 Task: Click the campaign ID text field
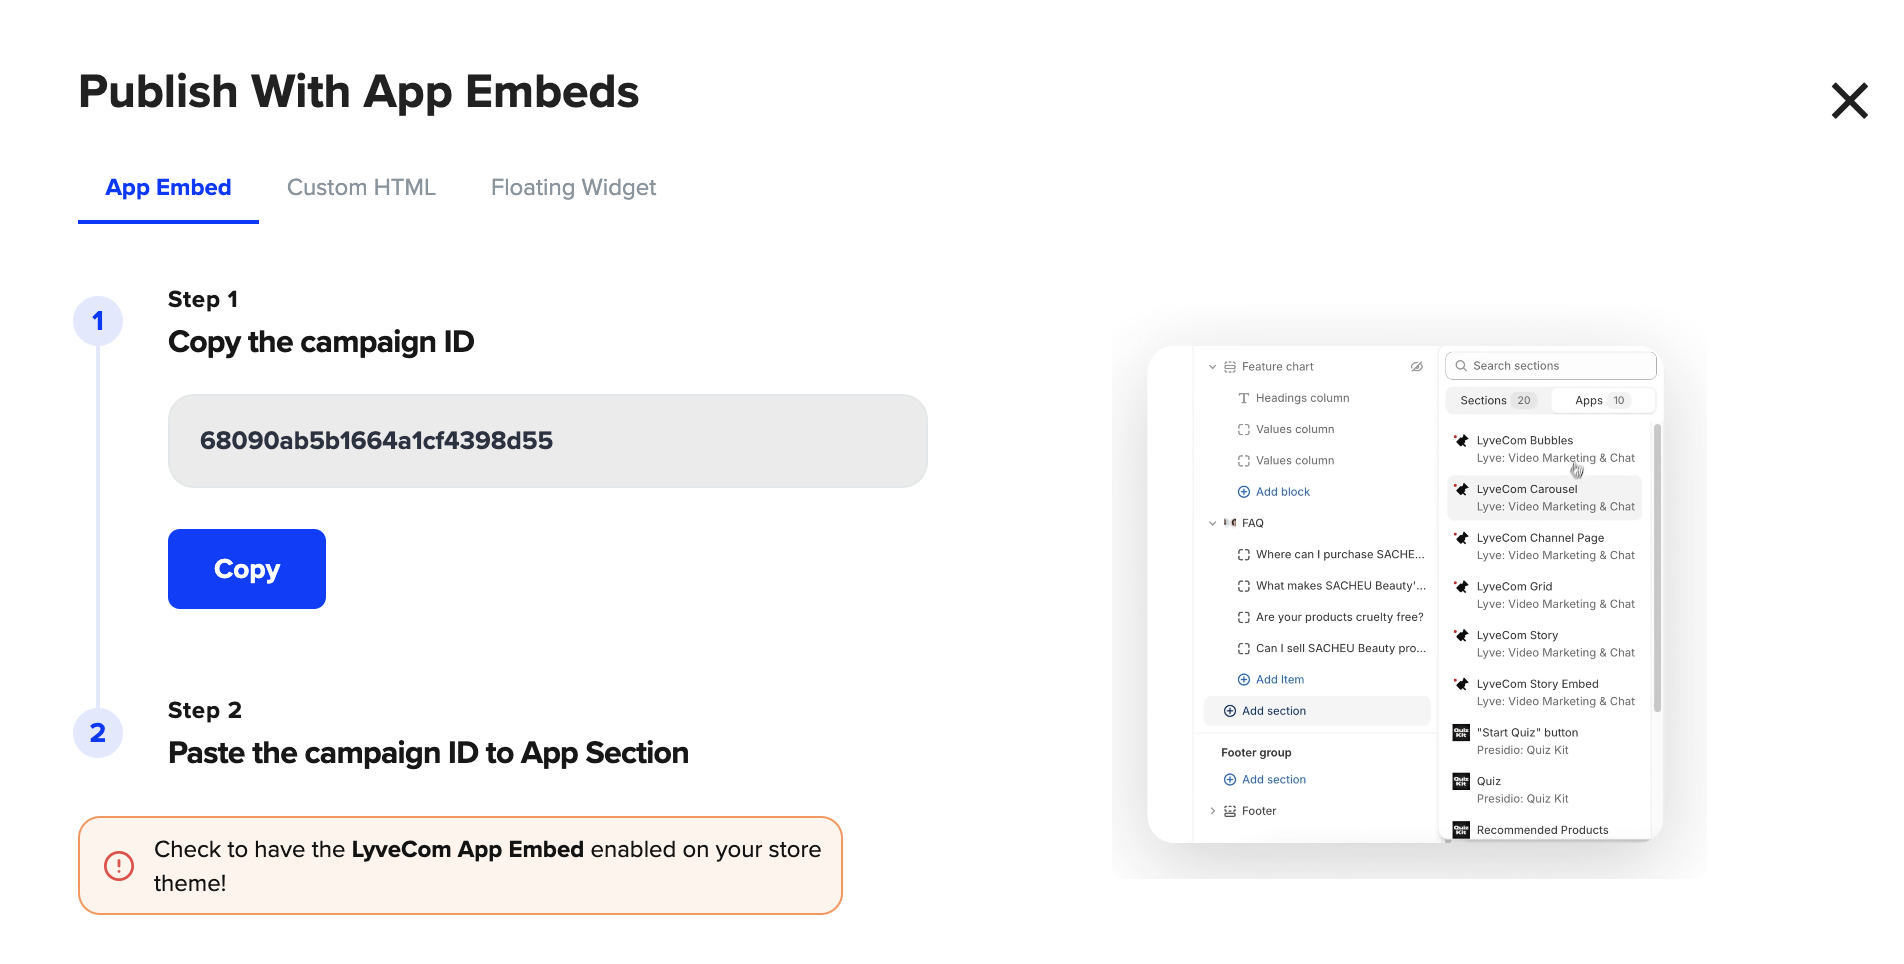(547, 441)
